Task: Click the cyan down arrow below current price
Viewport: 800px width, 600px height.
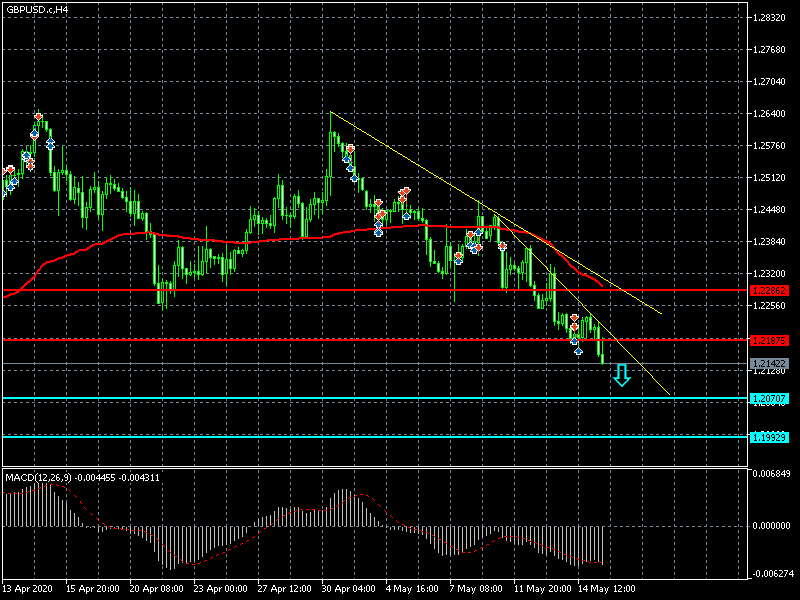Action: pos(622,376)
